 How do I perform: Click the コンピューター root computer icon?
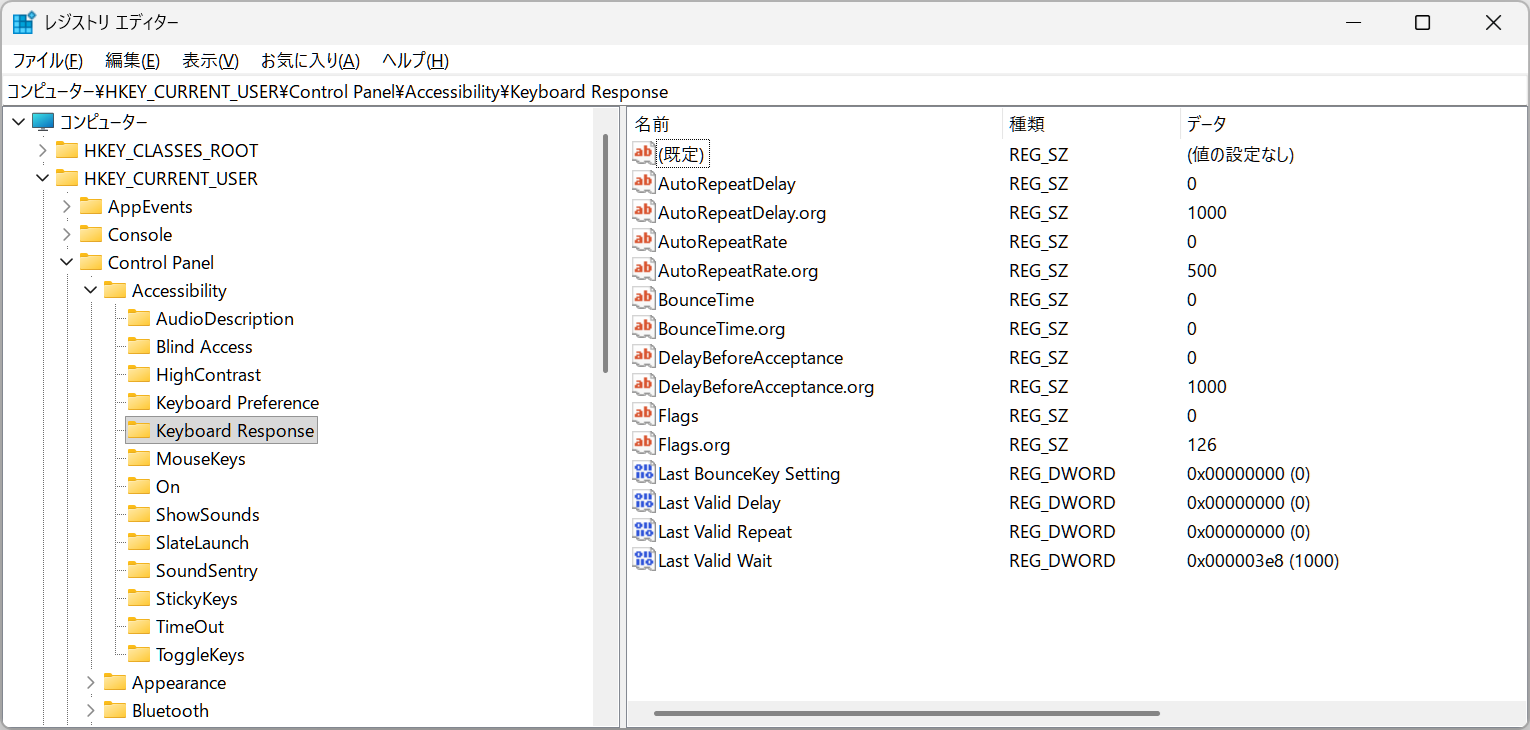point(43,122)
